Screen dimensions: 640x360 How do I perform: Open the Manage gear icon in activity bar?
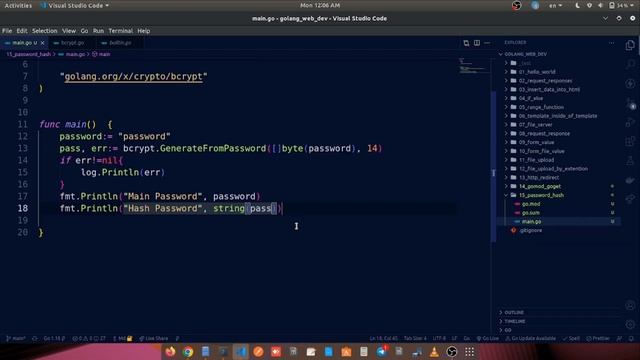pyautogui.click(x=630, y=324)
